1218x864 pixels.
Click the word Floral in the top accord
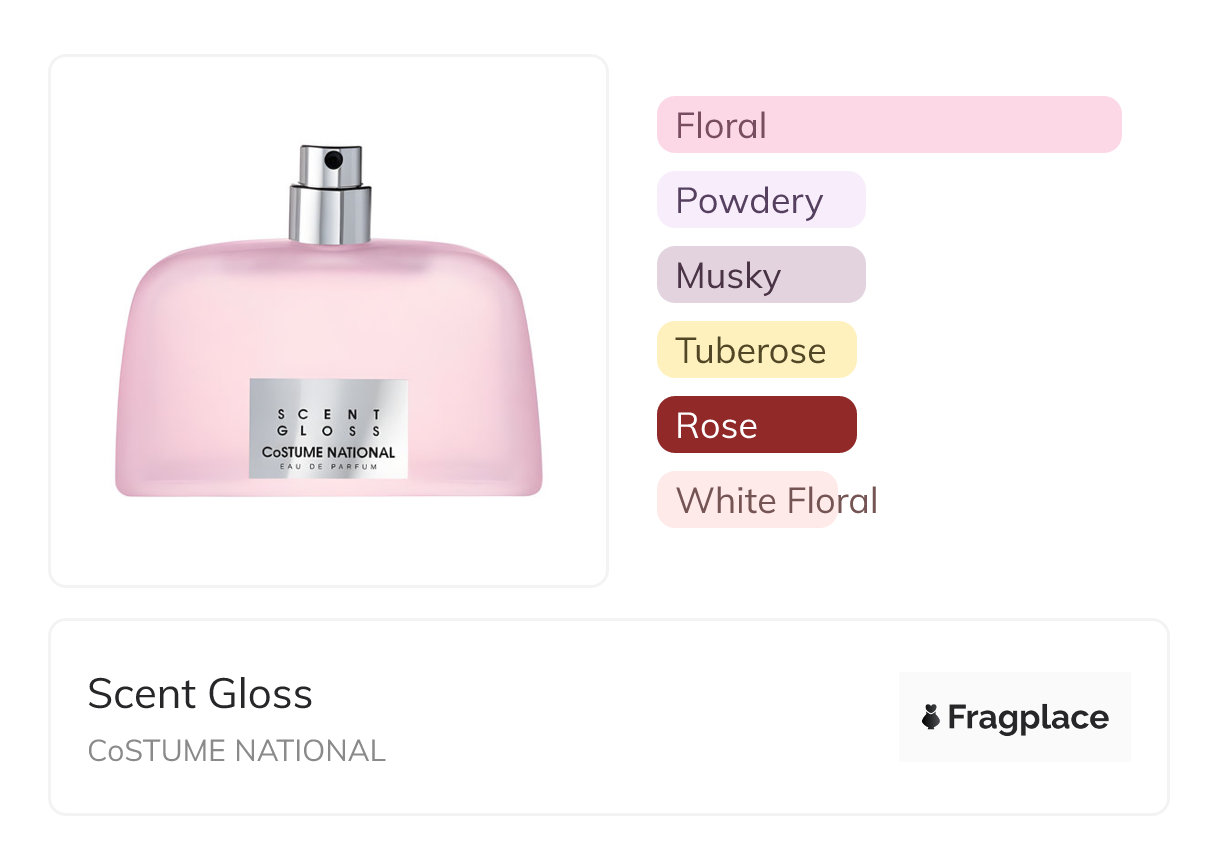(721, 125)
